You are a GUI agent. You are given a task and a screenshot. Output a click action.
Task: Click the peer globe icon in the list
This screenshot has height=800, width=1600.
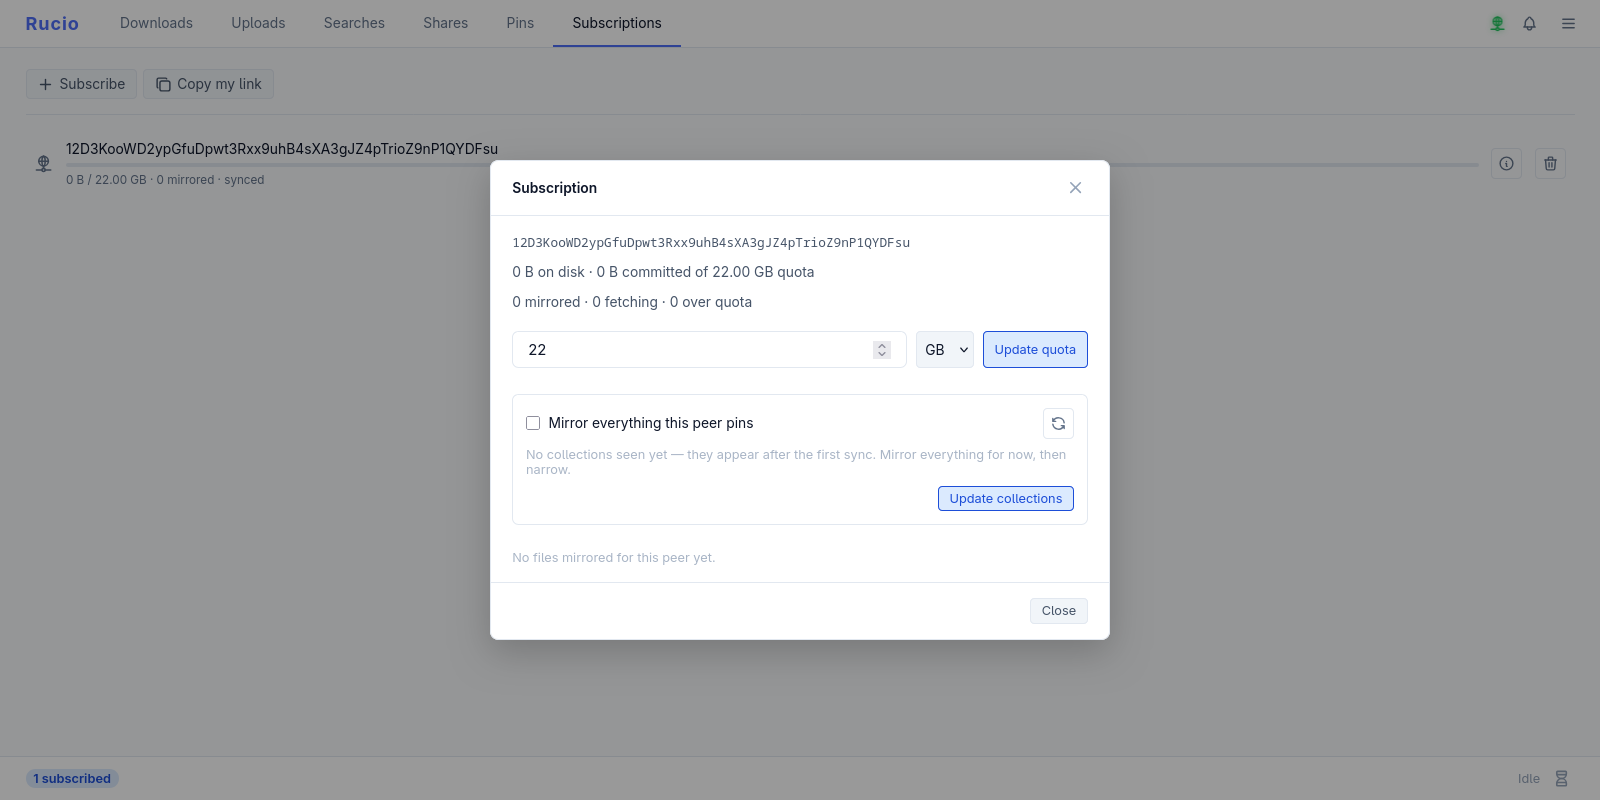pyautogui.click(x=43, y=163)
